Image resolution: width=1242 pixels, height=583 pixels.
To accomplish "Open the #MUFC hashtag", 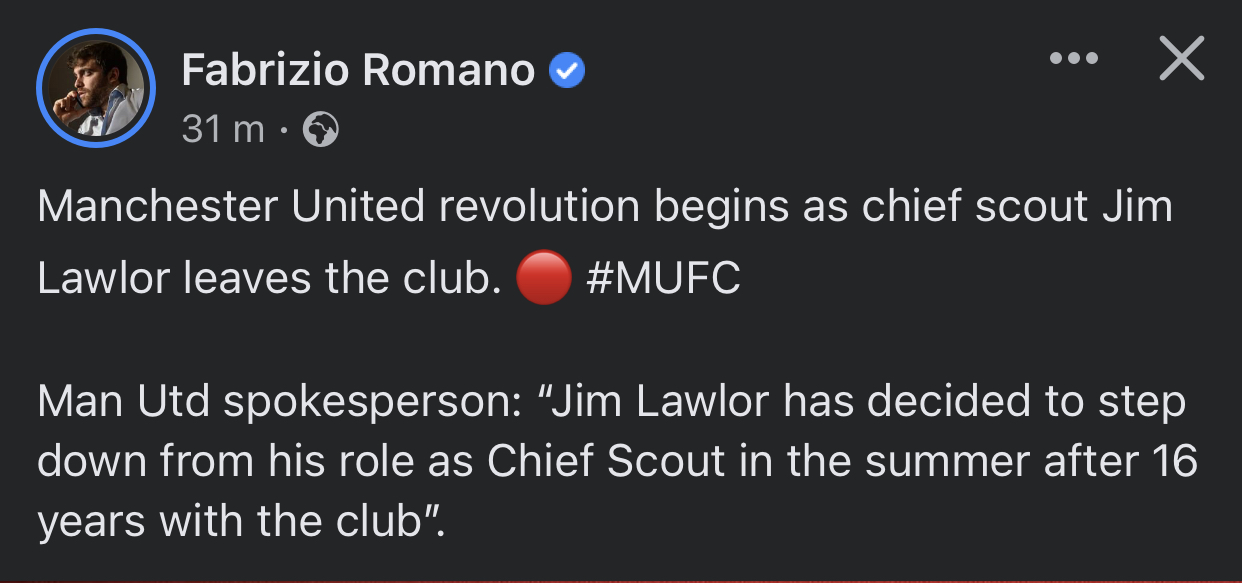I will pos(663,279).
